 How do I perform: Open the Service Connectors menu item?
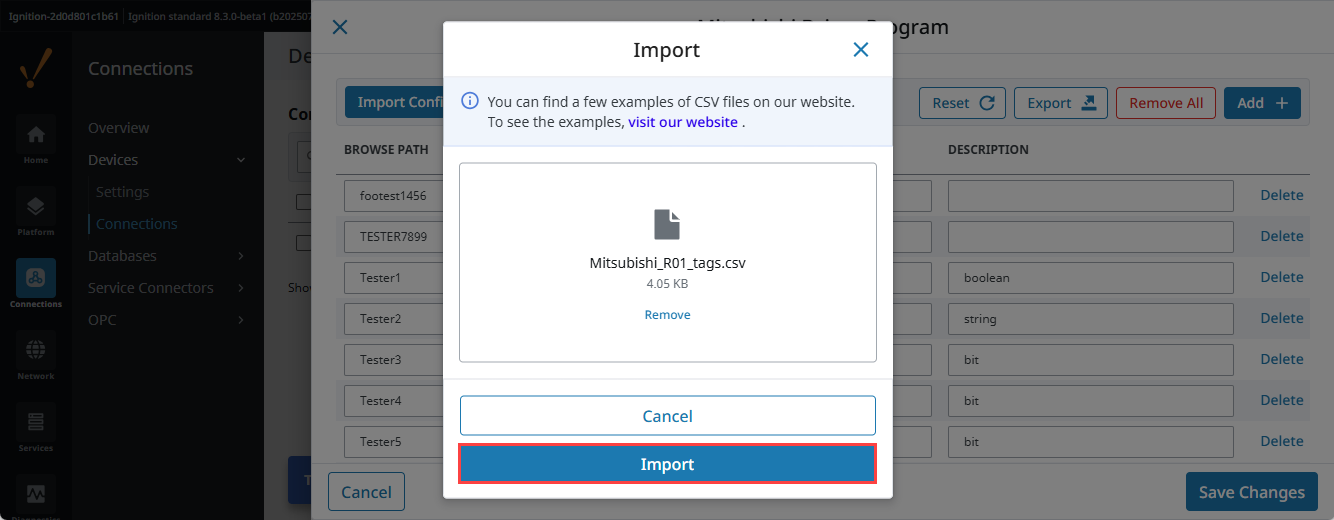pyautogui.click(x=150, y=288)
